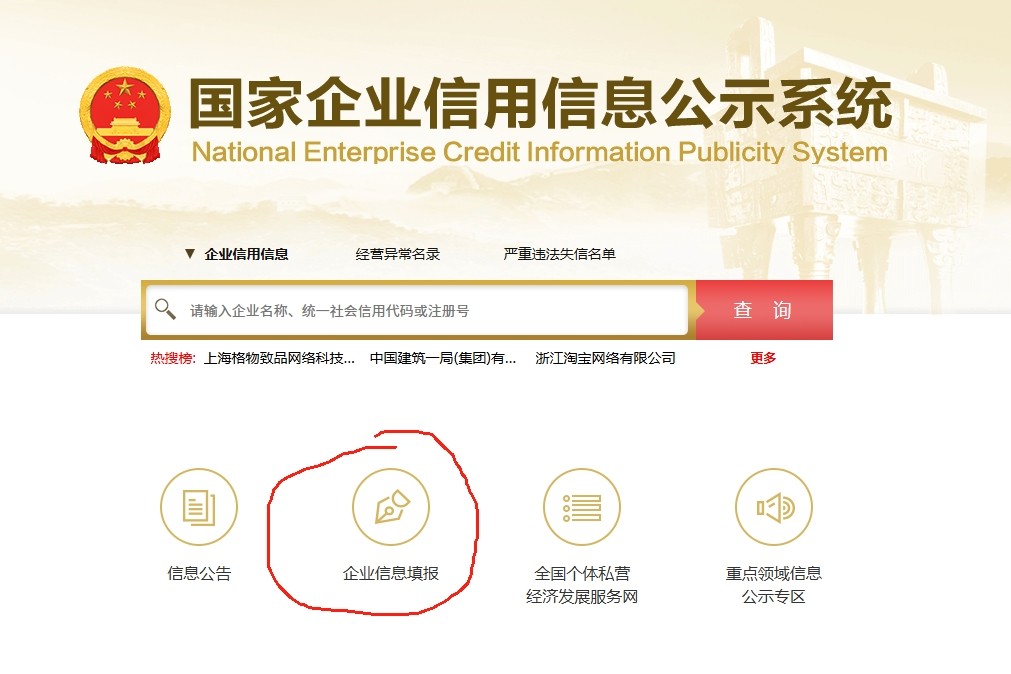Open the 全国个体私营 list icon
Image resolution: width=1011 pixels, height=674 pixels.
click(582, 506)
